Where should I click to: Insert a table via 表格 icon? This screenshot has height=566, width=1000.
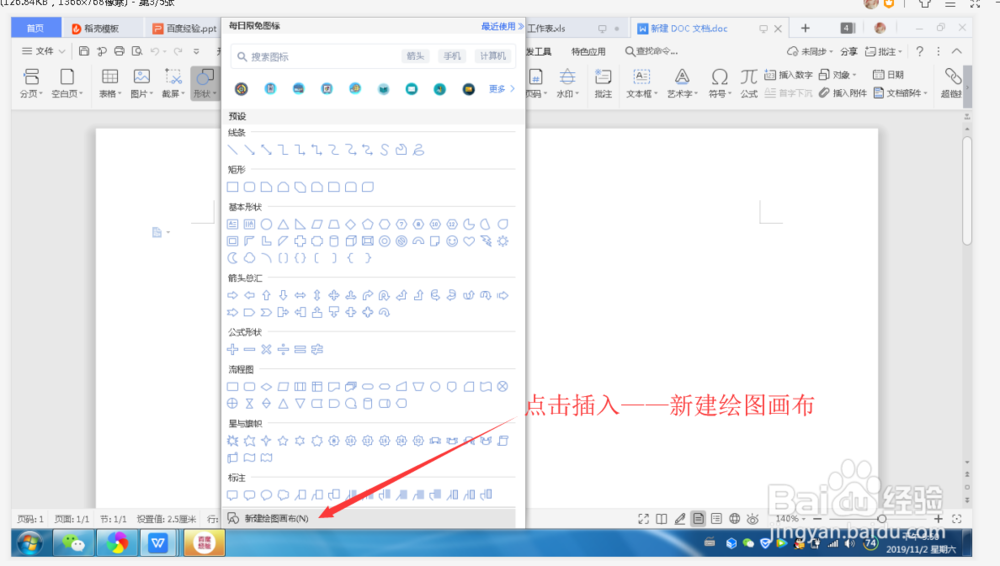pyautogui.click(x=110, y=83)
